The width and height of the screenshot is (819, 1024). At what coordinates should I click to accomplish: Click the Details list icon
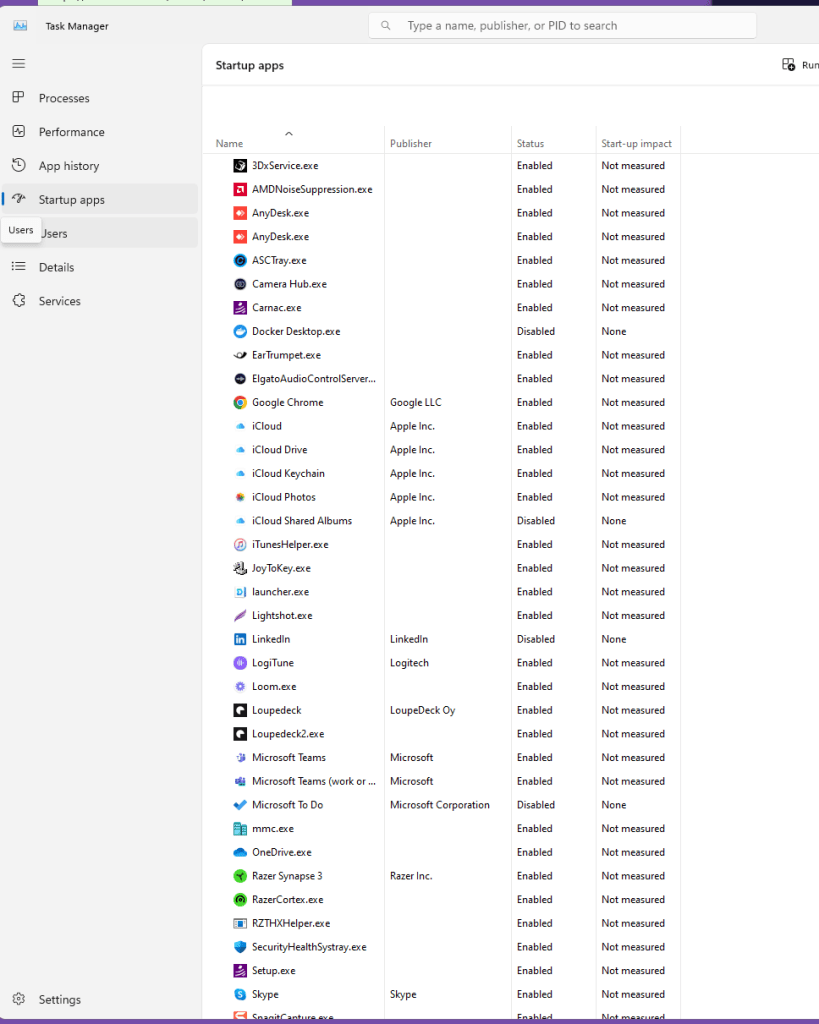[18, 266]
